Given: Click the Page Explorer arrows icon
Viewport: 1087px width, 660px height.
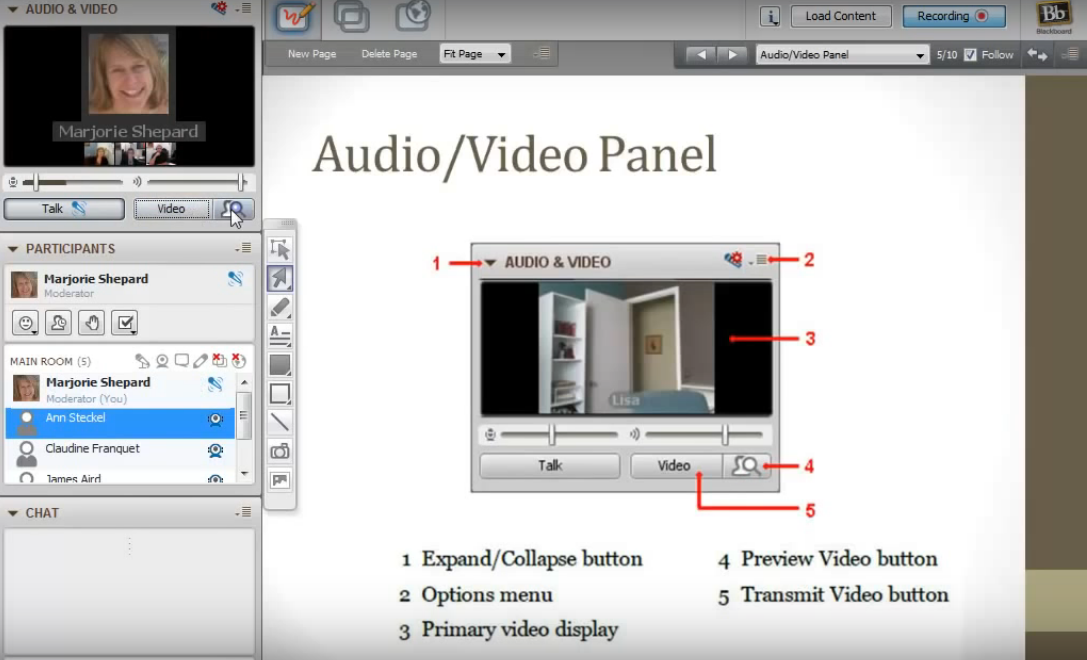Looking at the screenshot, I should tap(1037, 54).
